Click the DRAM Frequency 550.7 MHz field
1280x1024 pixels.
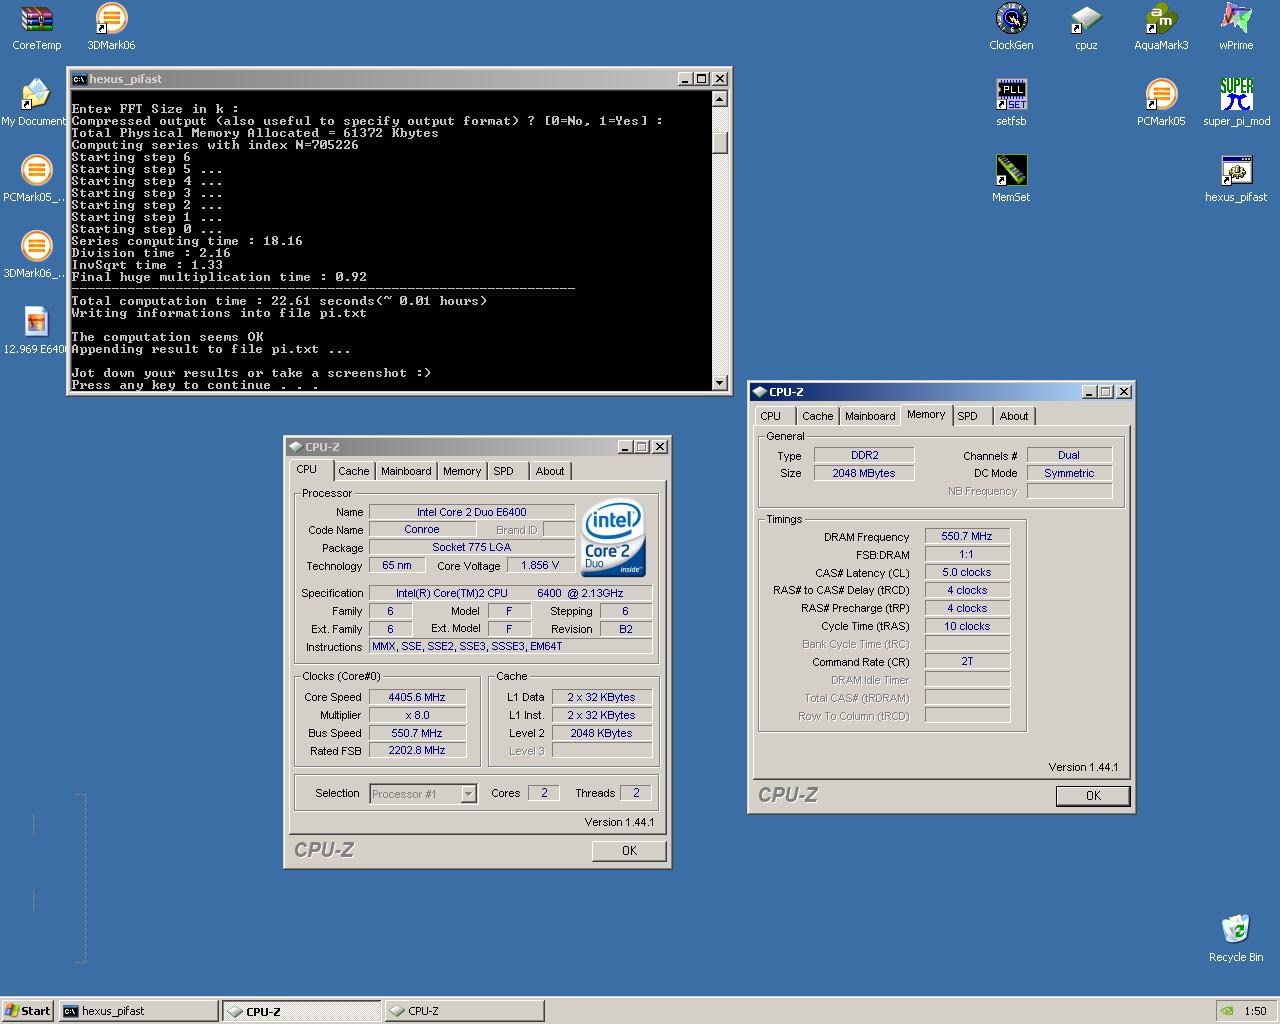[967, 536]
